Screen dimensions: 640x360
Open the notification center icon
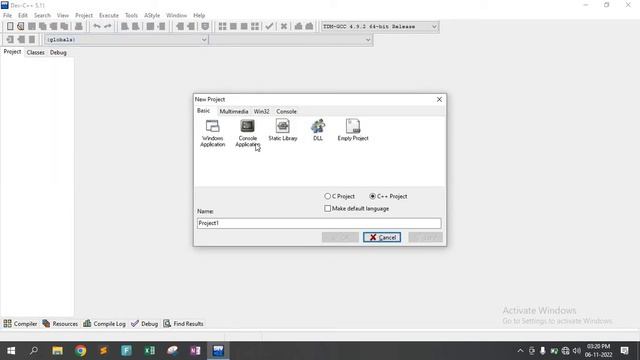(624, 351)
